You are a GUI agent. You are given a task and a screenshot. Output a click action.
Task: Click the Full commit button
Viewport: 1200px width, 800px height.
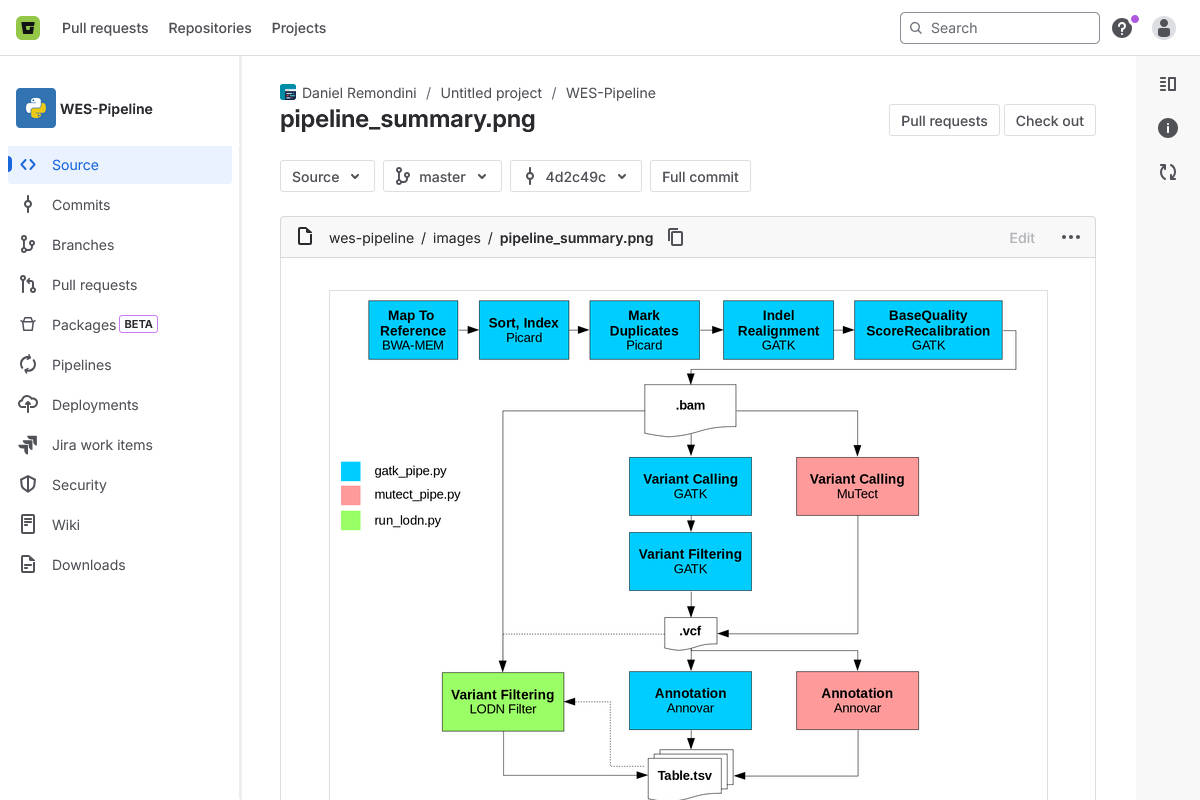pos(700,176)
